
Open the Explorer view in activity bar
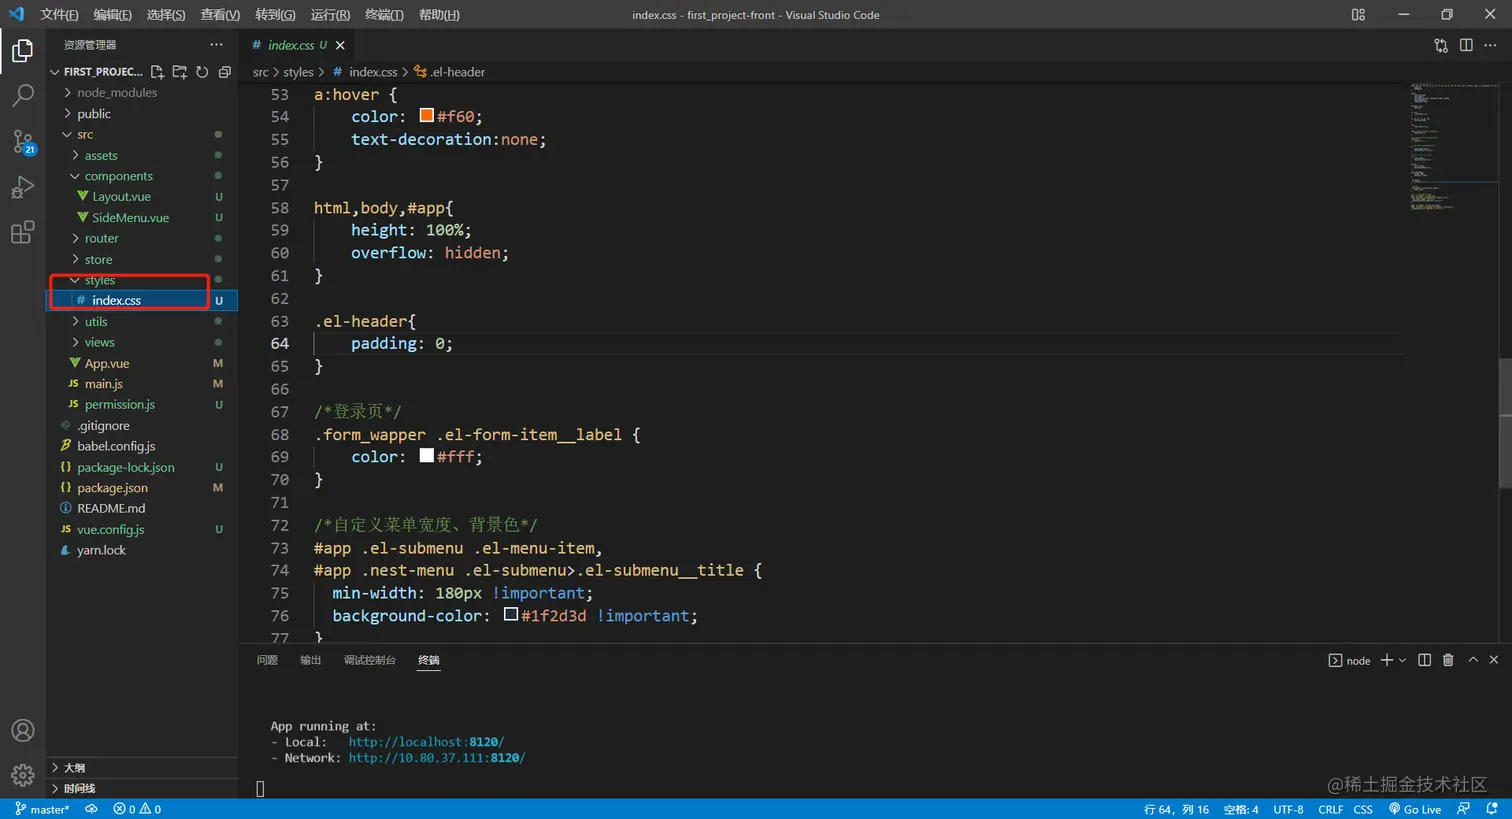tap(22, 50)
